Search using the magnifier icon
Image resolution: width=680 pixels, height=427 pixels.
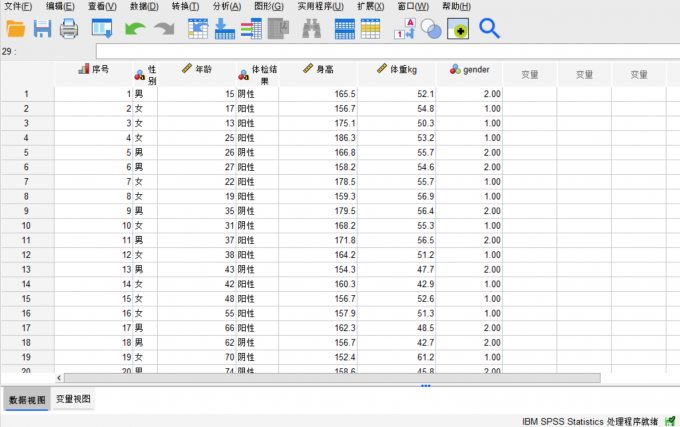pos(489,29)
